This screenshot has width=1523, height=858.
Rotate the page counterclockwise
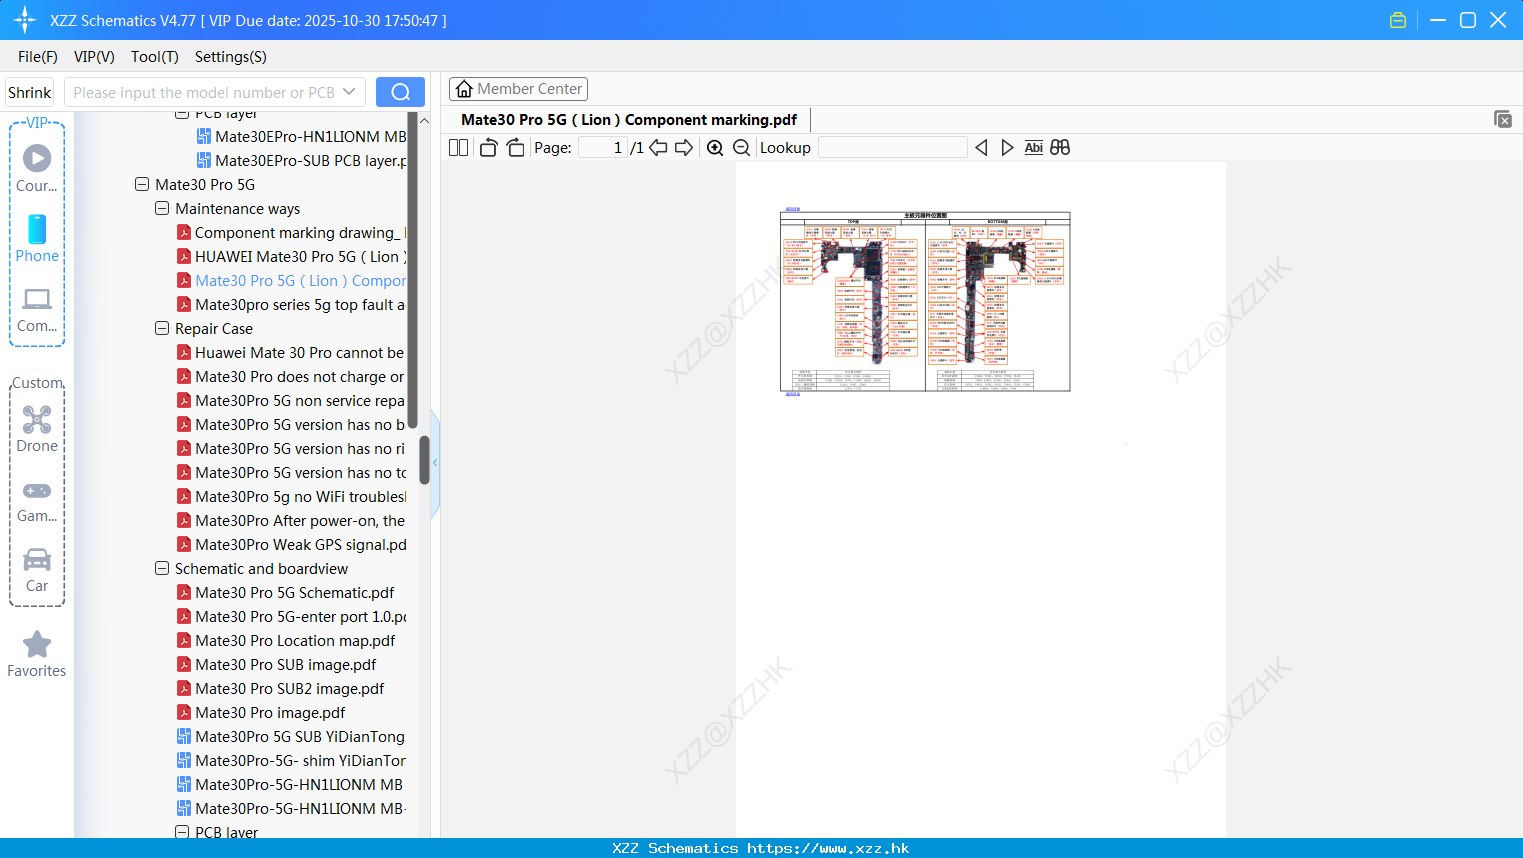[x=488, y=148]
